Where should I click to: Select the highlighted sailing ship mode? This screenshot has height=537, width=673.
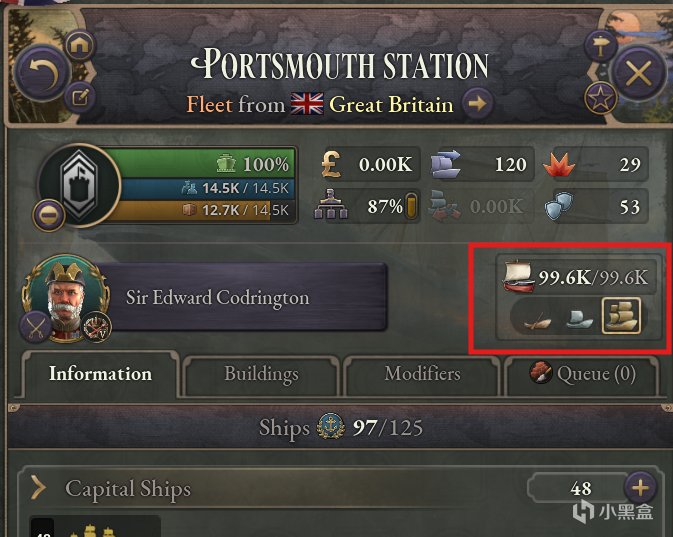tap(620, 317)
